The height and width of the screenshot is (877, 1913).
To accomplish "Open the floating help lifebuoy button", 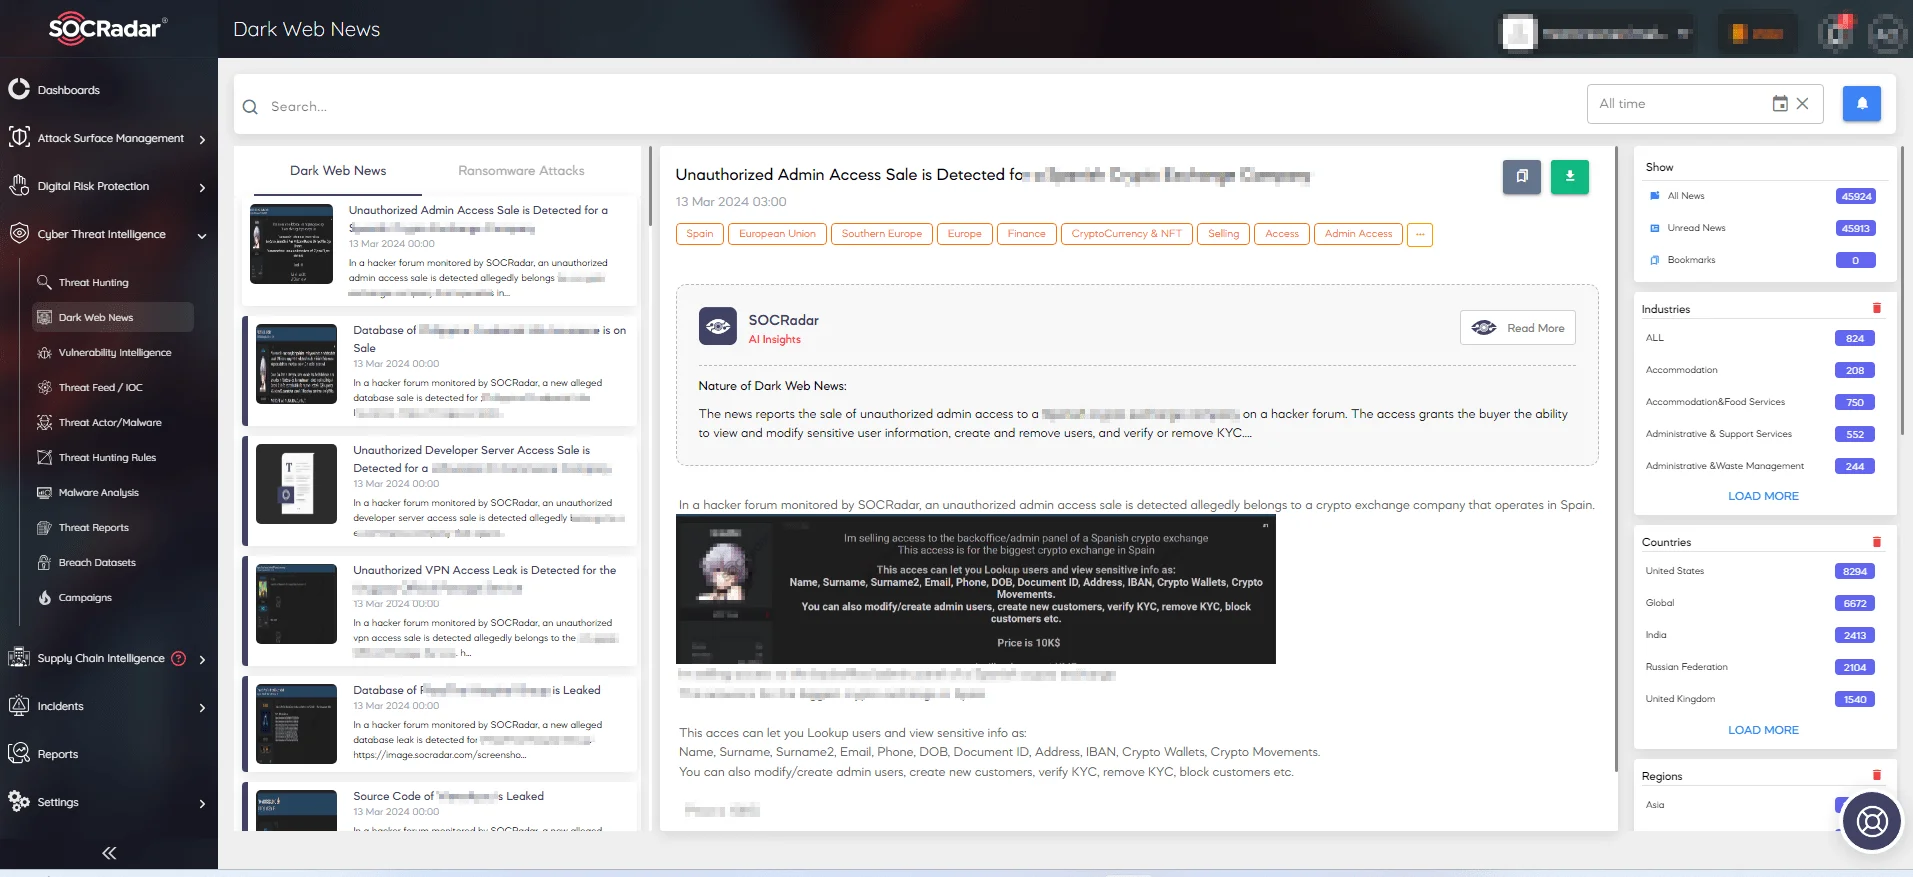I will pyautogui.click(x=1872, y=821).
